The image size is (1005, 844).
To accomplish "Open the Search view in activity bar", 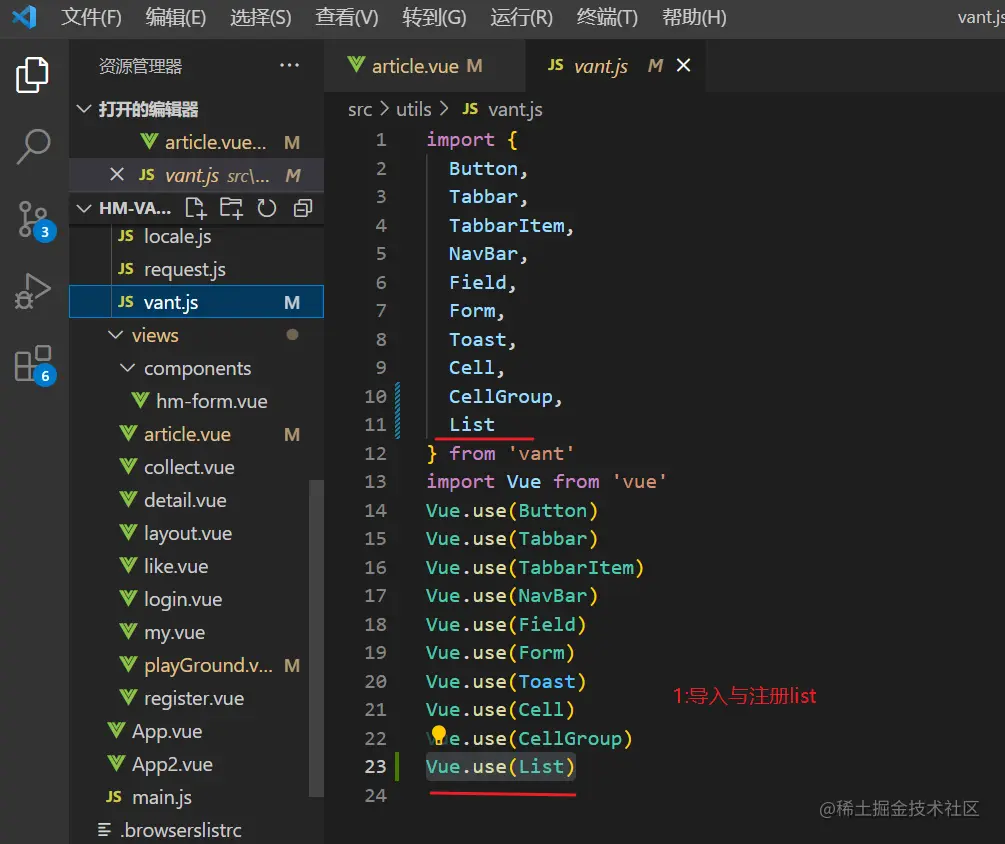I will (33, 147).
